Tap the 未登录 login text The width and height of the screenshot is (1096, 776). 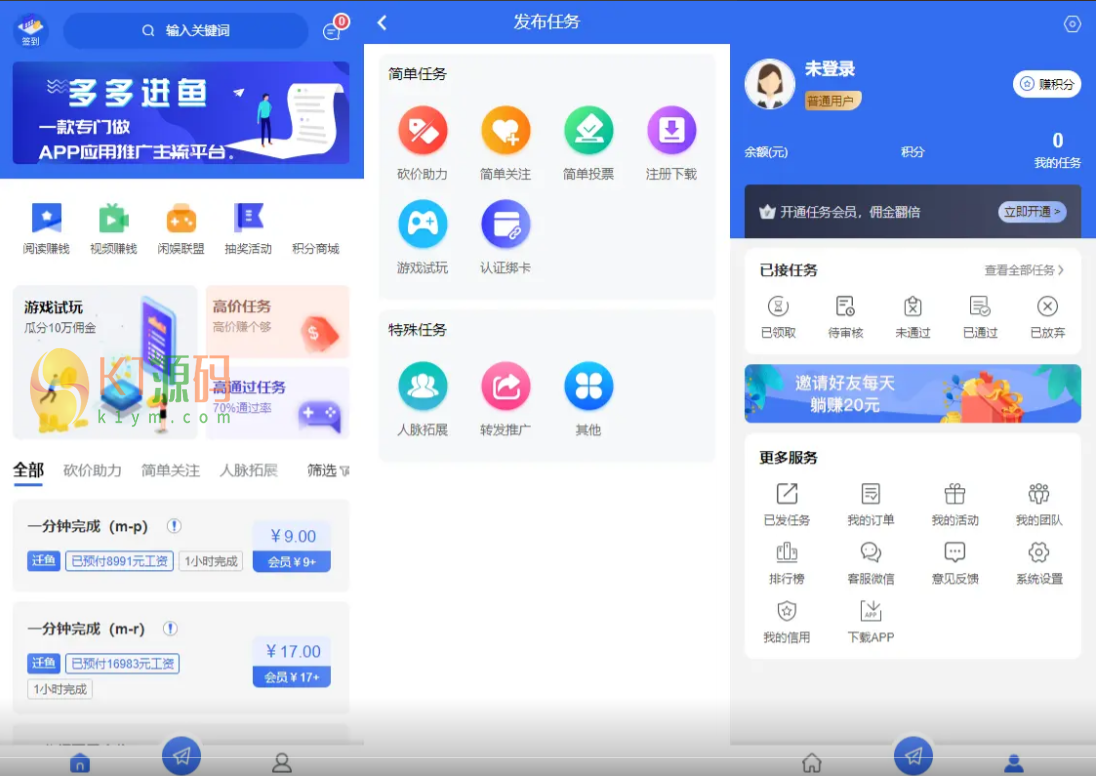coord(830,69)
